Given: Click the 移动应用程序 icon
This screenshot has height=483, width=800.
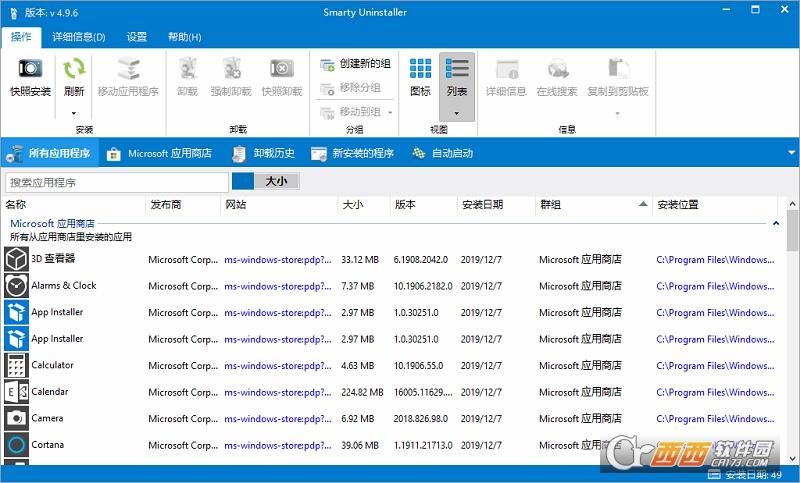Looking at the screenshot, I should (128, 68).
